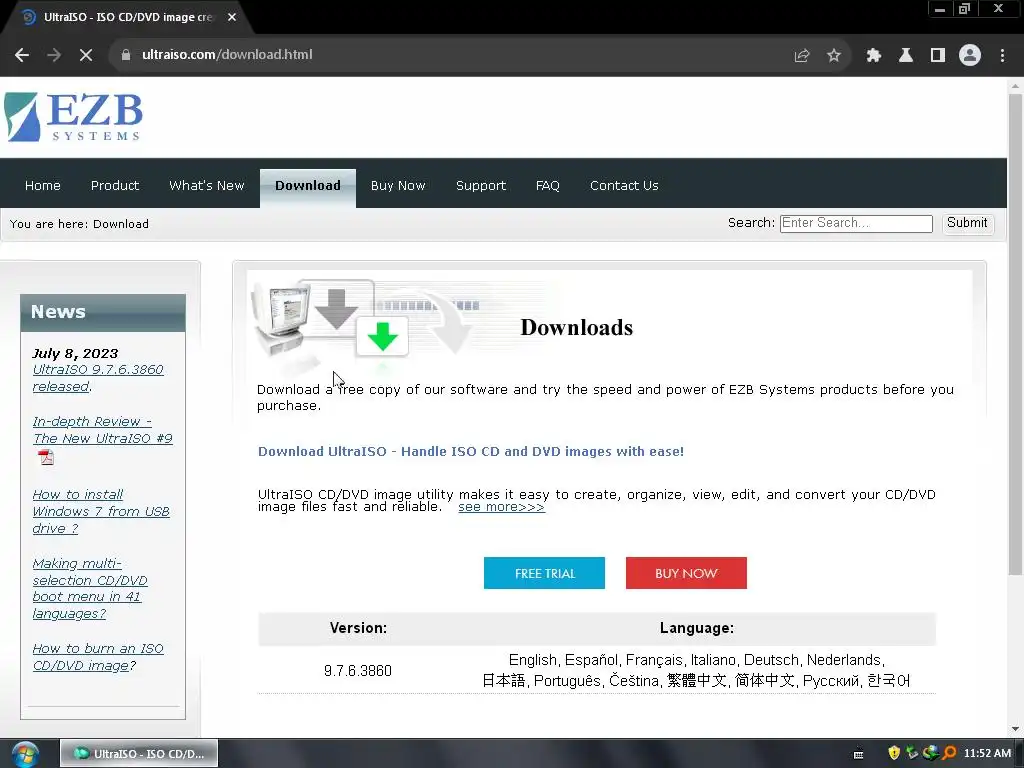This screenshot has width=1024, height=768.
Task: Click the orange magnifier tray icon
Action: (x=950, y=753)
